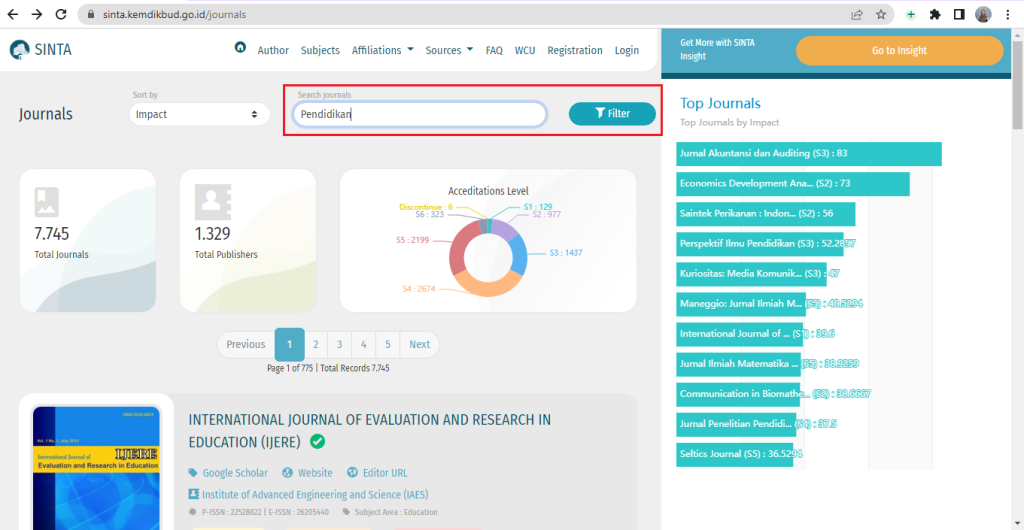Screen dimensions: 1024x530
Task: Click the Economics Development Ana... bar
Action: (793, 183)
